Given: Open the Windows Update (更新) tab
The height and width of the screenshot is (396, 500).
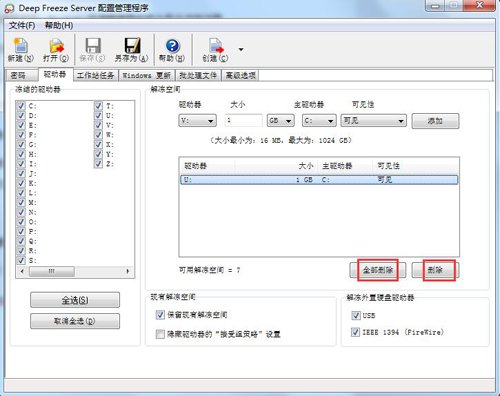Looking at the screenshot, I should tap(147, 76).
